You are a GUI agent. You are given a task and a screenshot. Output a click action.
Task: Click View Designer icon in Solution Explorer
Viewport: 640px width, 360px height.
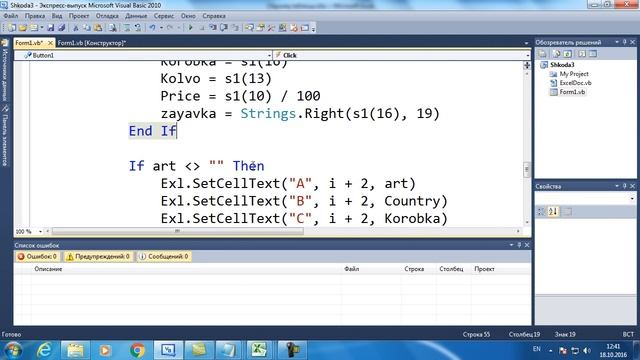(x=593, y=54)
